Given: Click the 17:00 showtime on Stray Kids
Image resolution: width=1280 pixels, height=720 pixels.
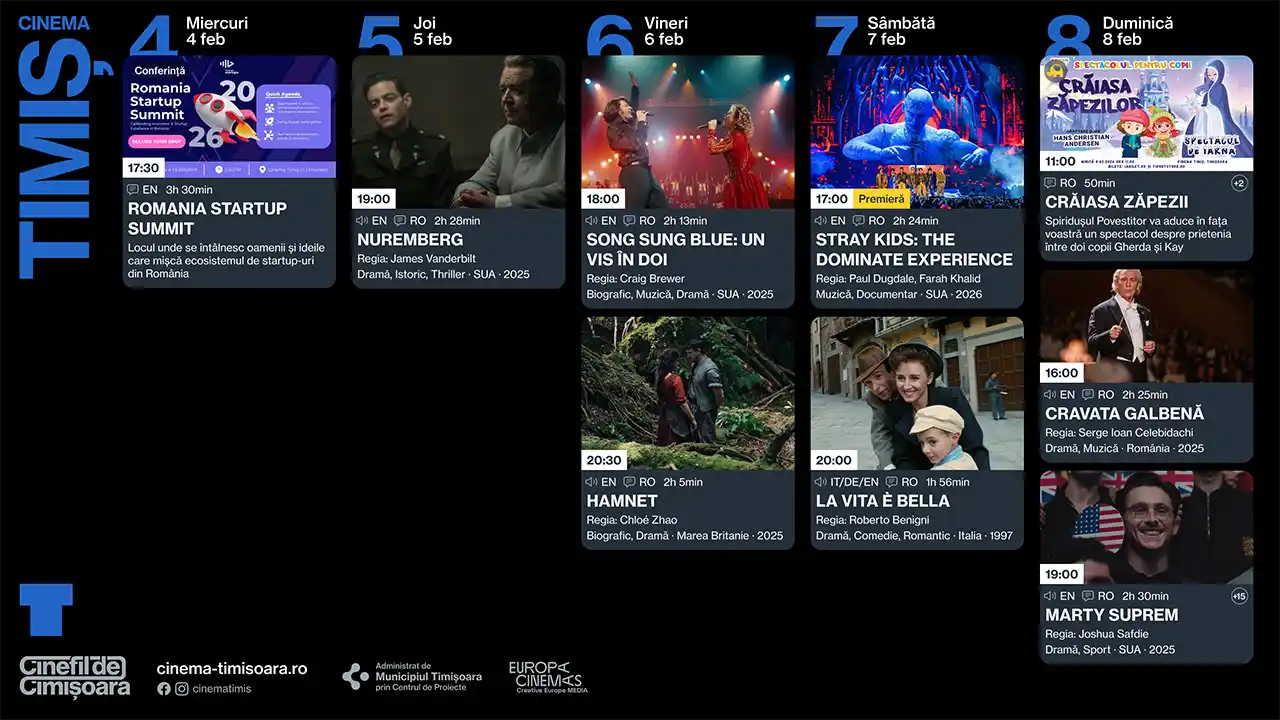Looking at the screenshot, I should pyautogui.click(x=832, y=199).
